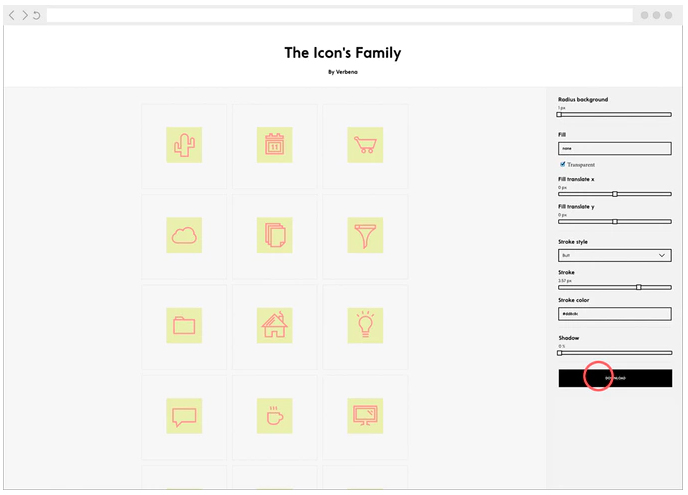Image resolution: width=688 pixels, height=495 pixels.
Task: Click the browser address bar
Action: coord(340,15)
